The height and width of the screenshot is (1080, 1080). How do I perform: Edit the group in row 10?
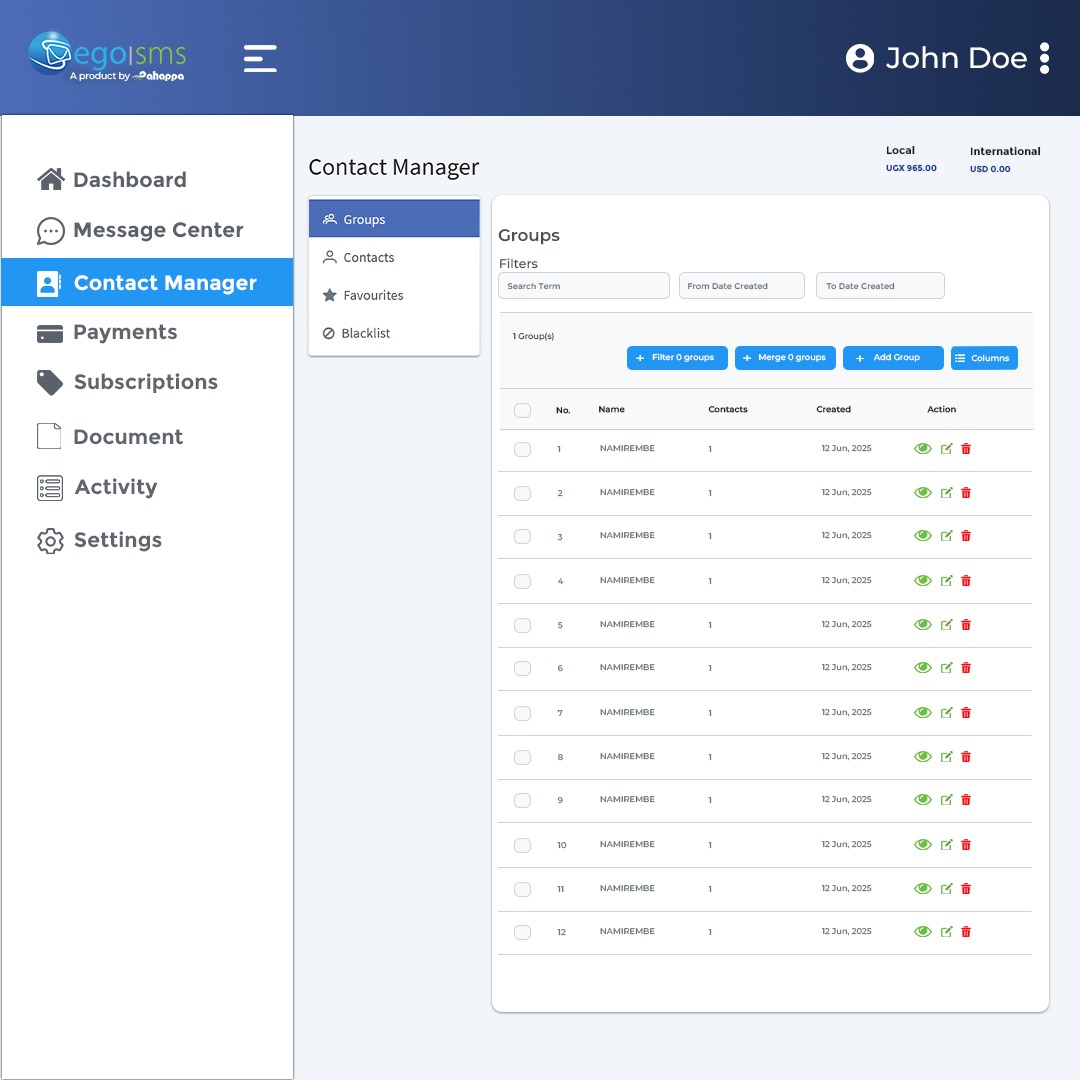pyautogui.click(x=946, y=844)
